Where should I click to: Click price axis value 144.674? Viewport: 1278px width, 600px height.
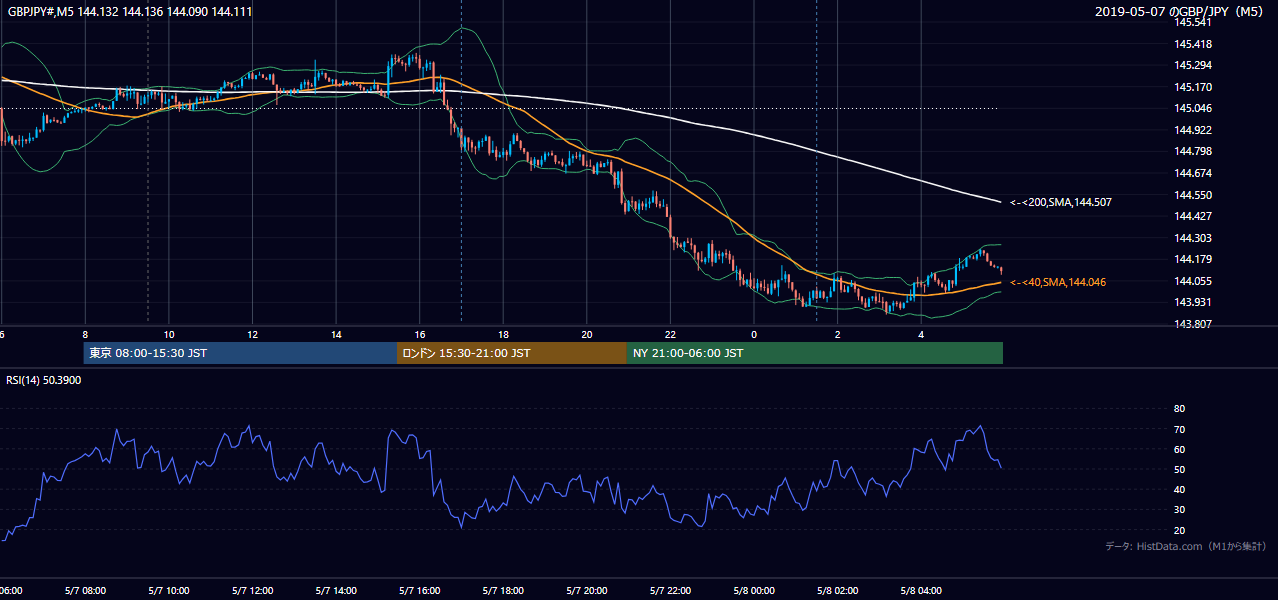tap(1193, 173)
